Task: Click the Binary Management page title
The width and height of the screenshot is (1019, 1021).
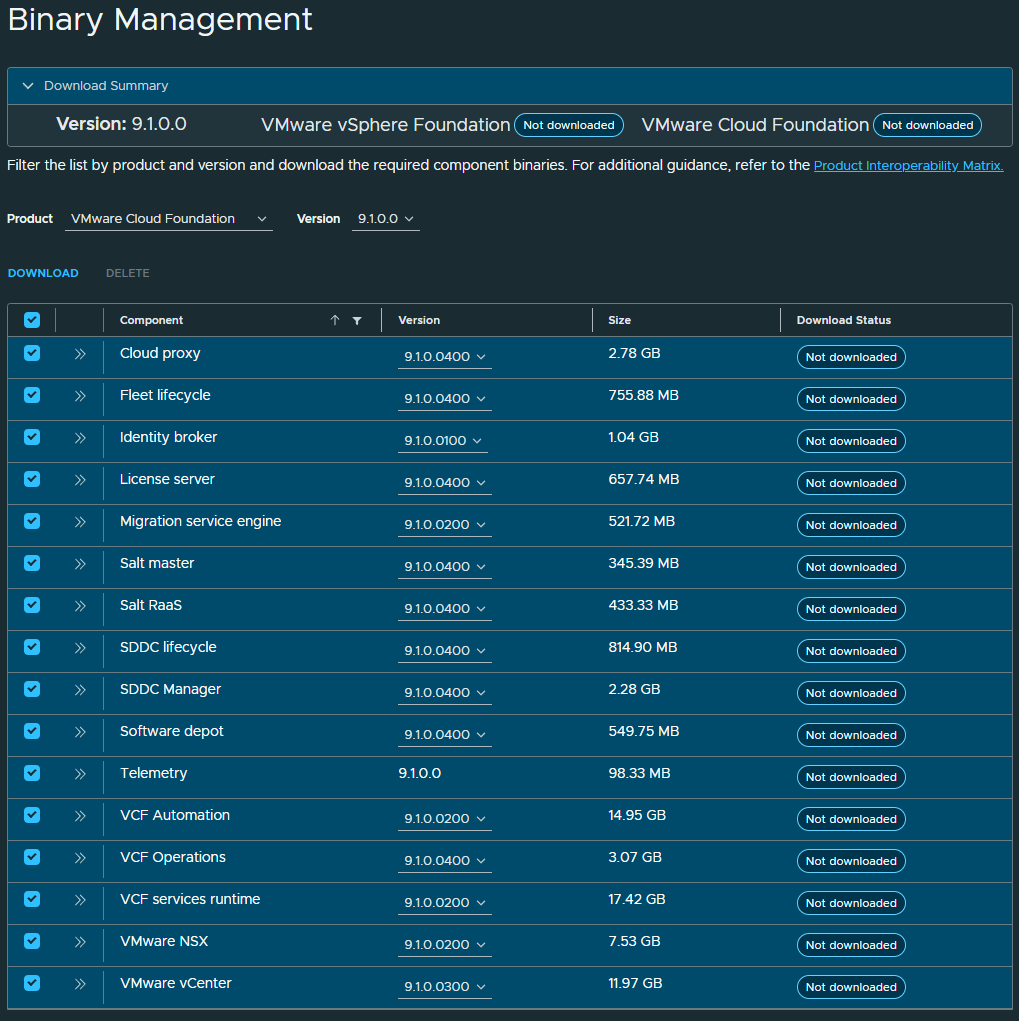Action: click(x=160, y=20)
